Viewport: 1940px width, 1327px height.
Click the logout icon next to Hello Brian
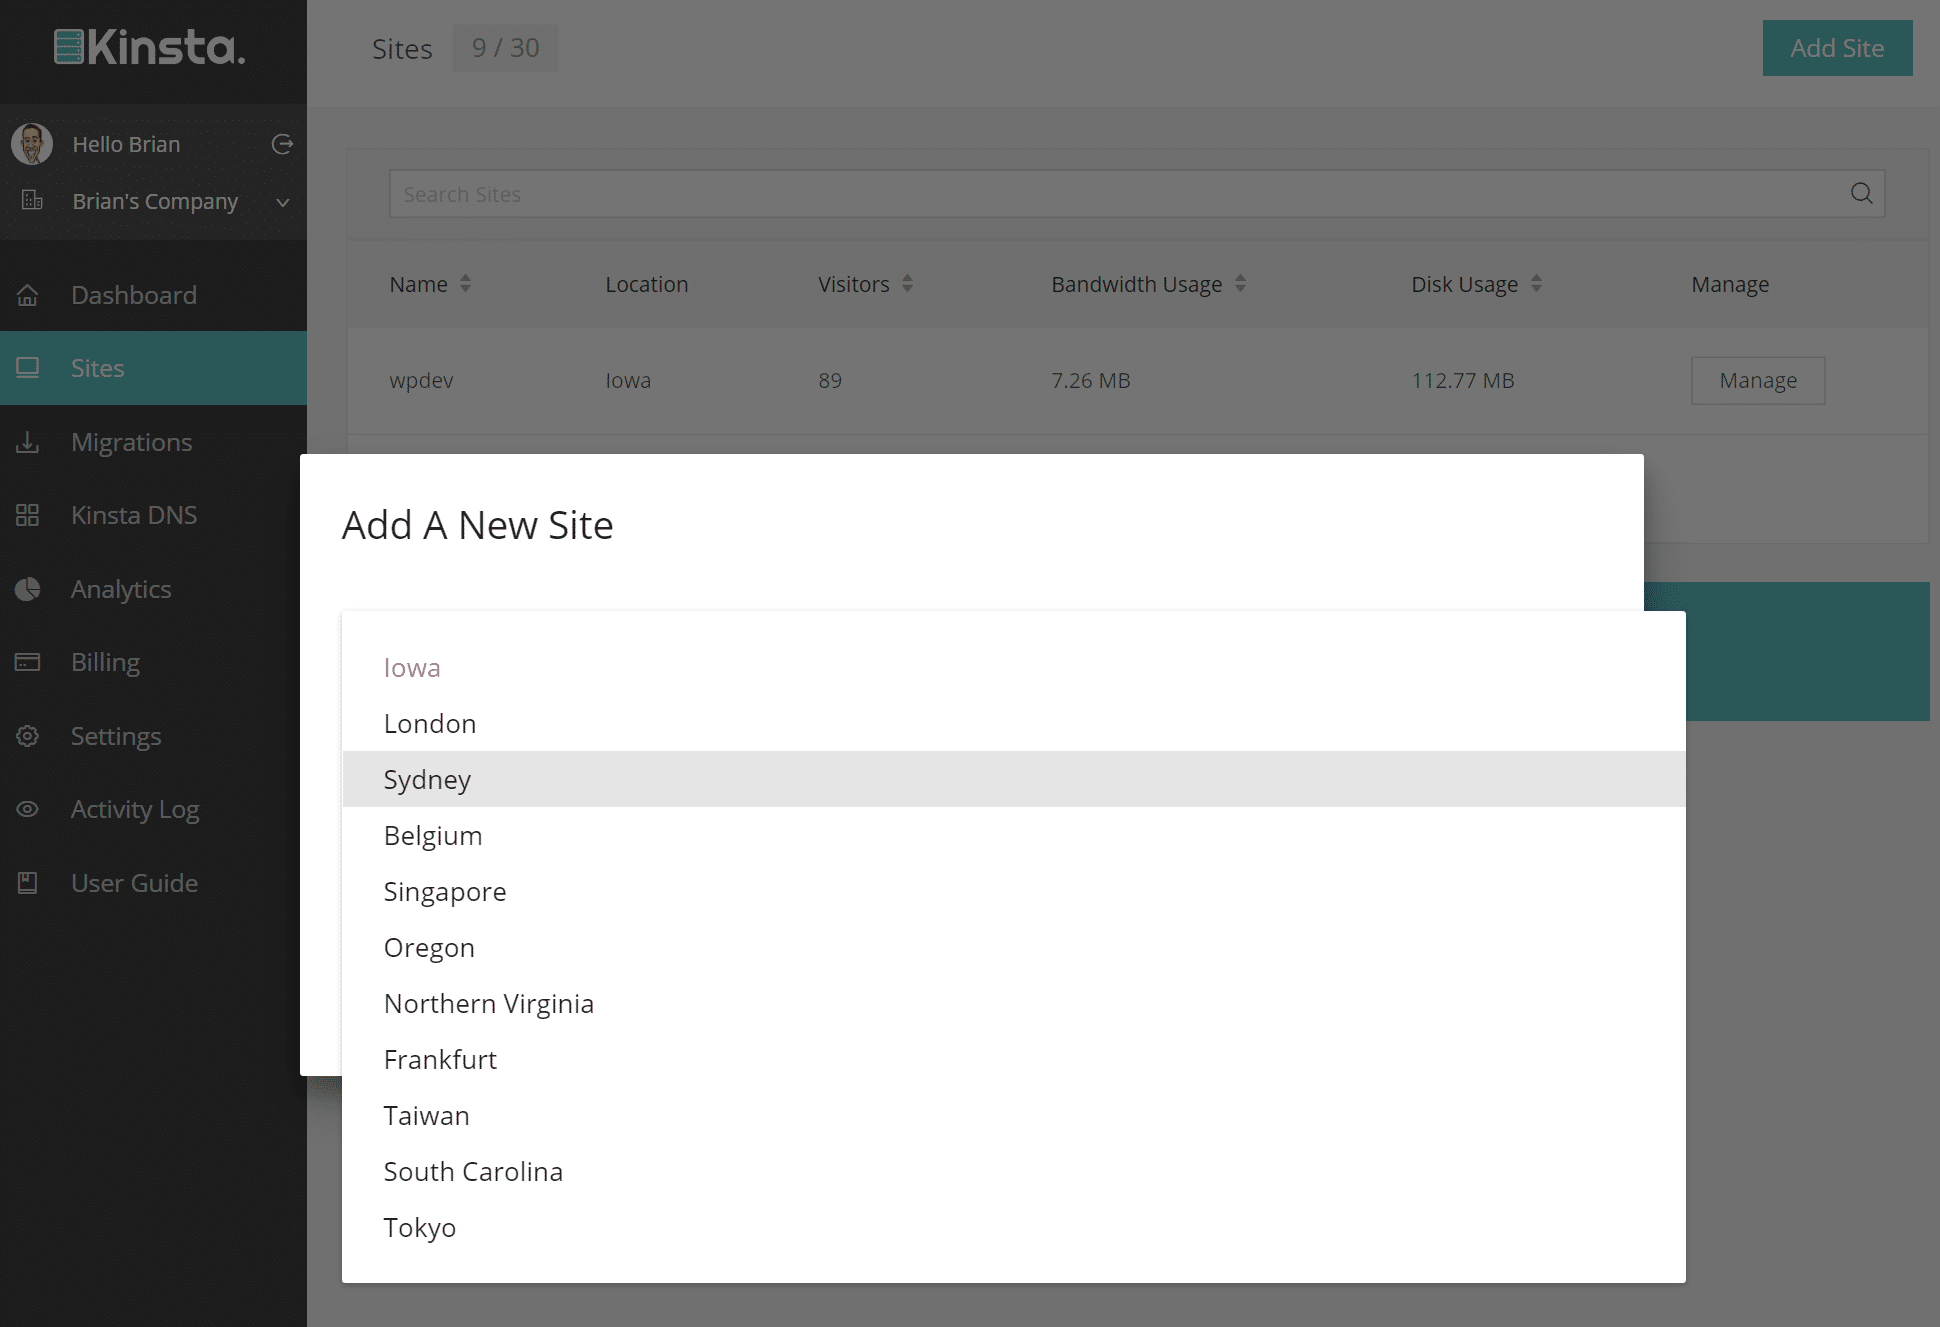282,144
